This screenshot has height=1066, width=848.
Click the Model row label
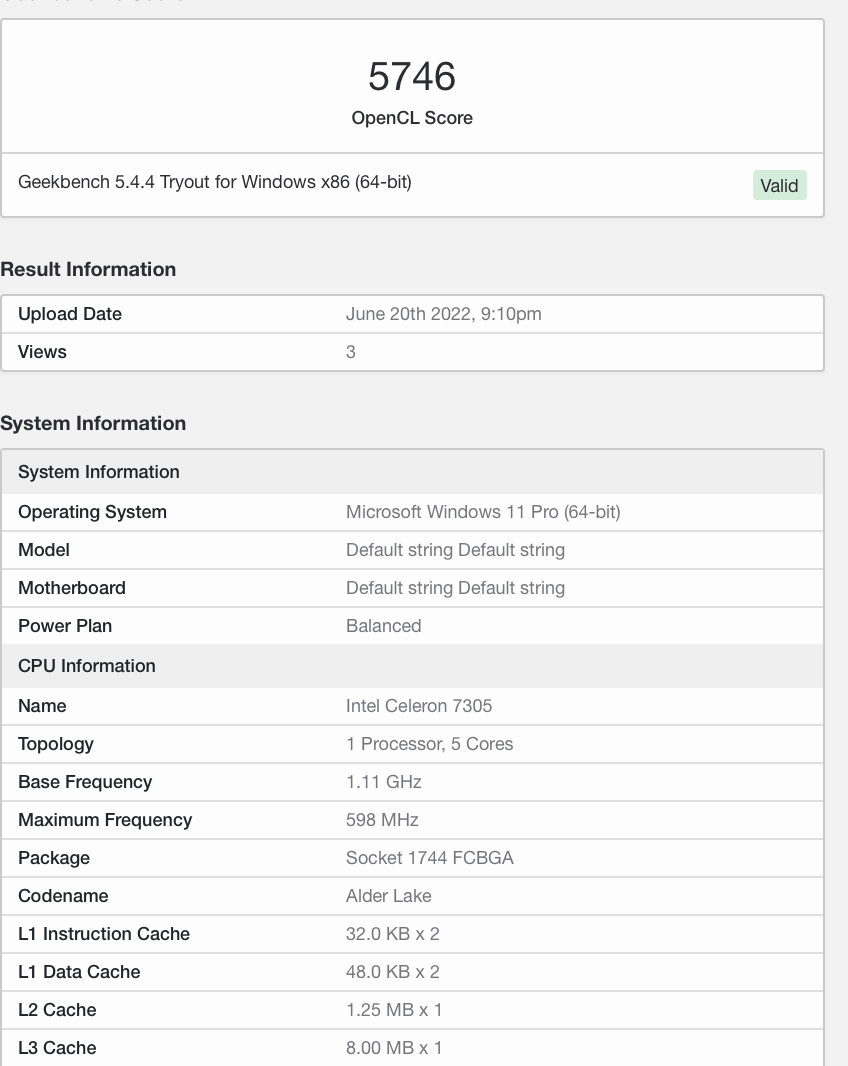click(44, 550)
